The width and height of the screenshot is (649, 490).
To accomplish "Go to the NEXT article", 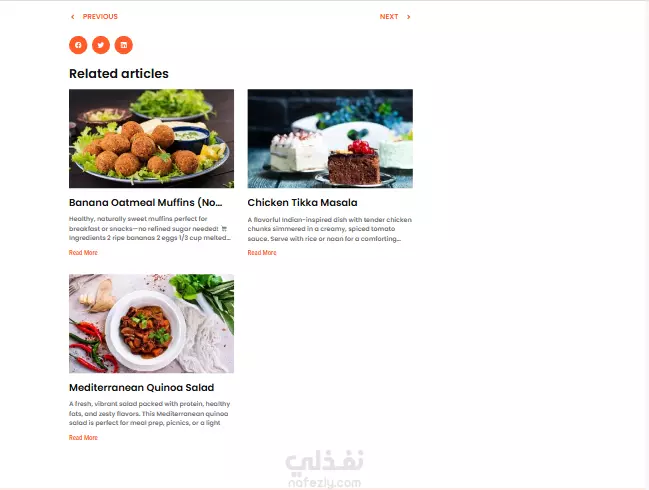I will [x=389, y=17].
